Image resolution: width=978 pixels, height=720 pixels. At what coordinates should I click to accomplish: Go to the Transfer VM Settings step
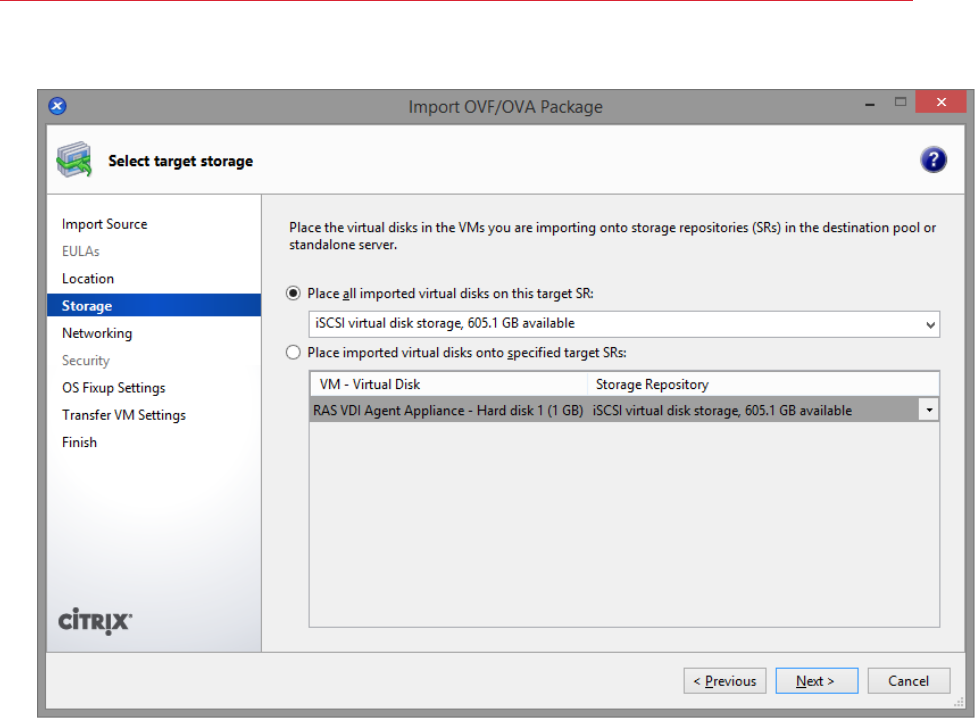tap(124, 415)
